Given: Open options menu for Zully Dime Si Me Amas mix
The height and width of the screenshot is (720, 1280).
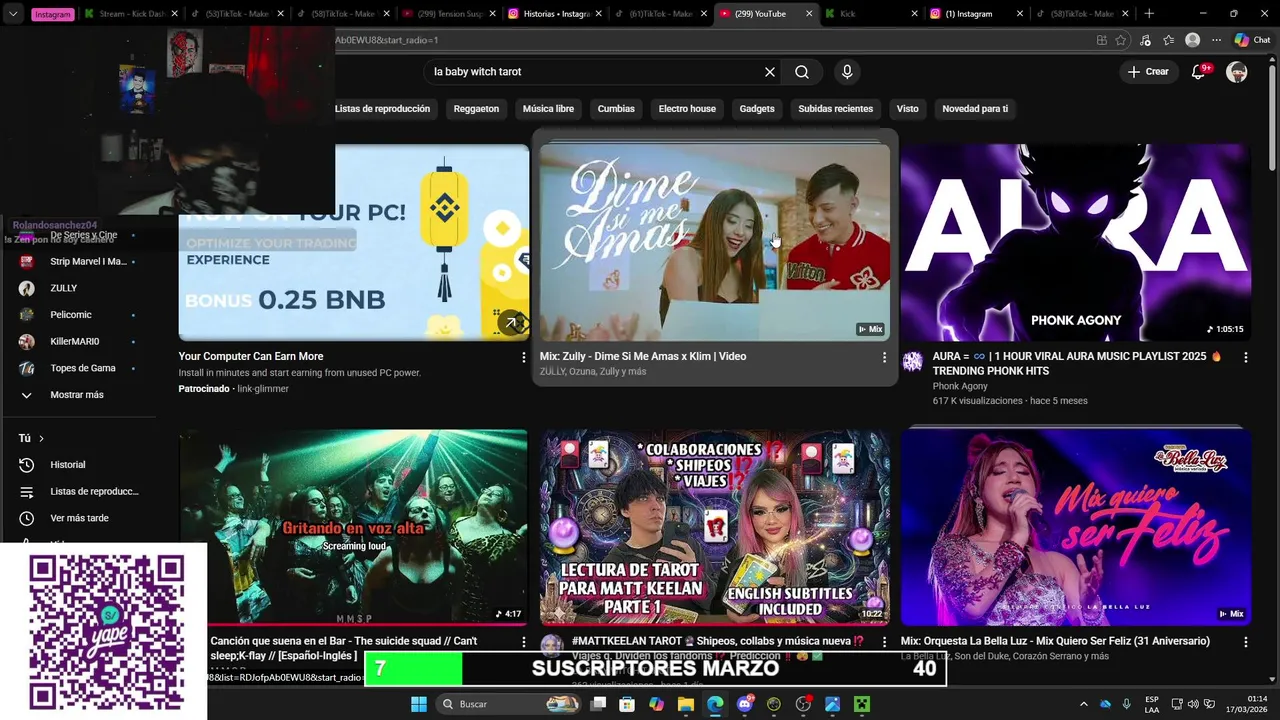Looking at the screenshot, I should coord(884,357).
